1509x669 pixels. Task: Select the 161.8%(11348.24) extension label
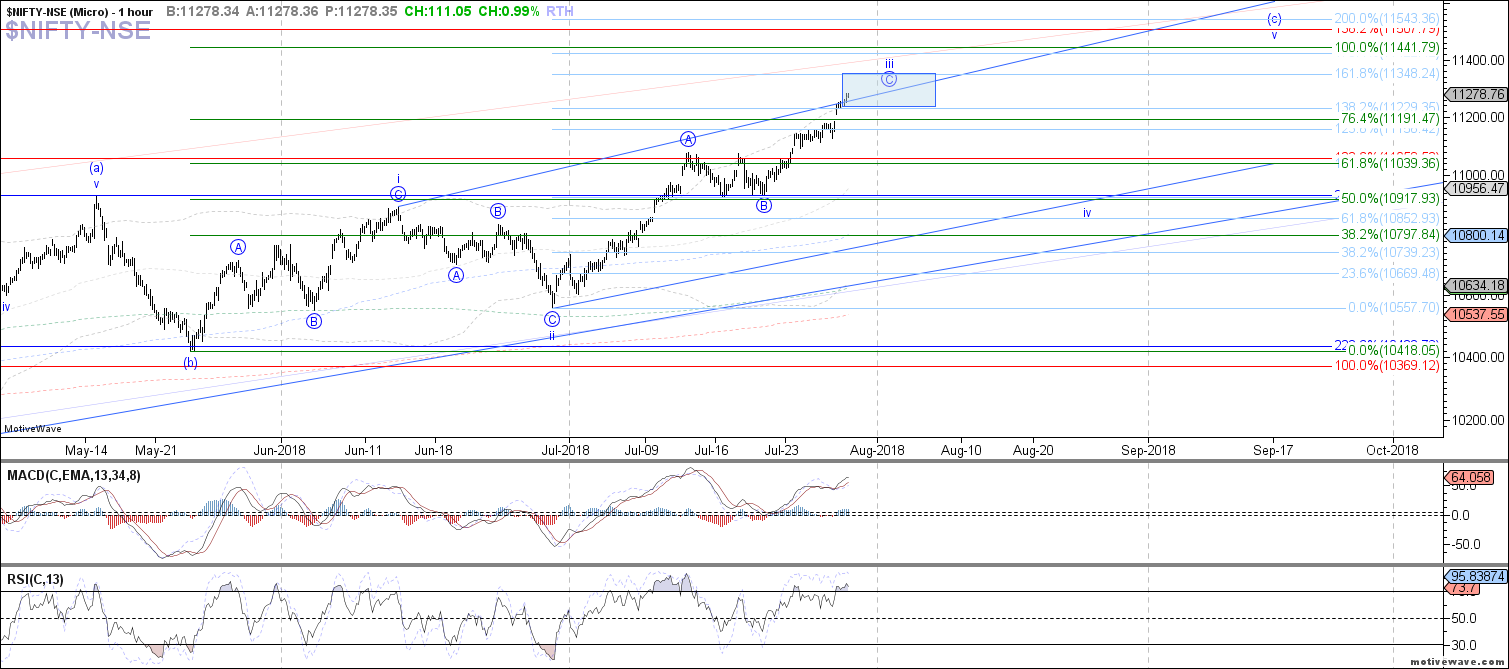coord(1385,73)
